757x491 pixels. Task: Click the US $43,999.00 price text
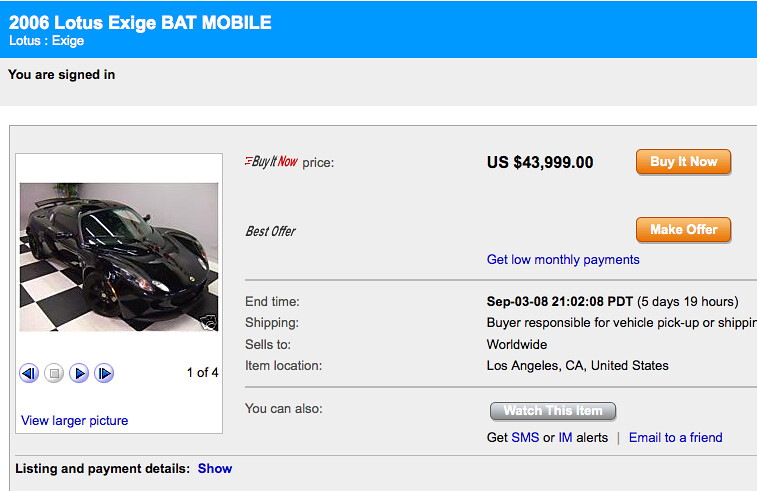pyautogui.click(x=540, y=162)
